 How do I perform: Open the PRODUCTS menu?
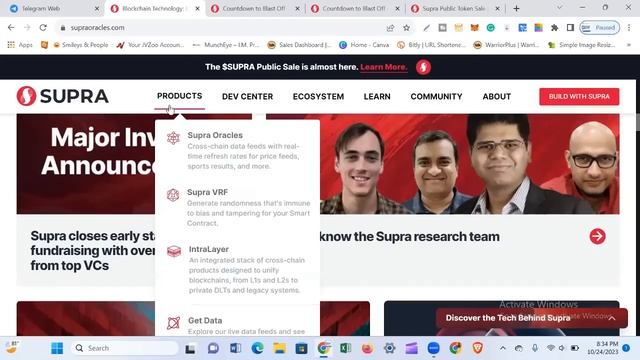[180, 96]
